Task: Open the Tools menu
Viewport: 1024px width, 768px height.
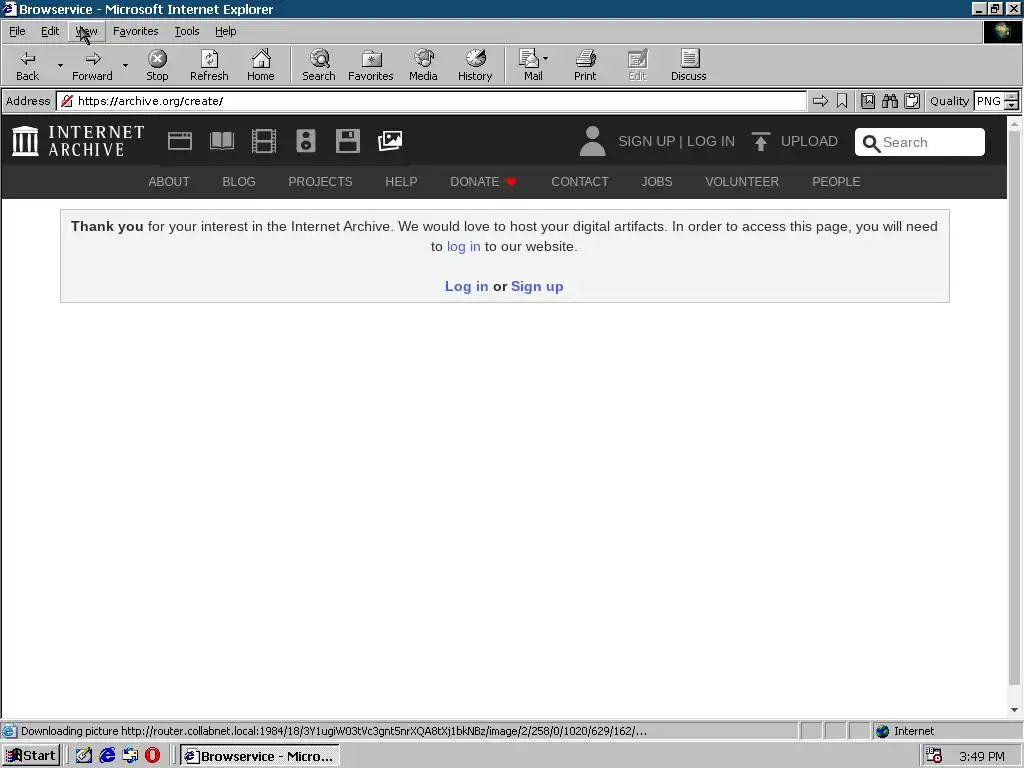Action: (186, 31)
